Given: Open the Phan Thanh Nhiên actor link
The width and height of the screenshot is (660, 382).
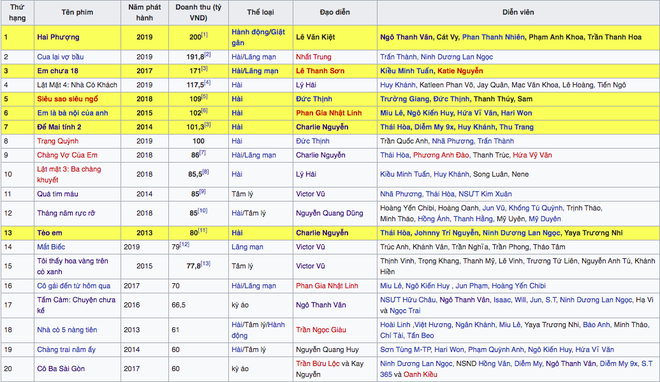Looking at the screenshot, I should pyautogui.click(x=493, y=37).
